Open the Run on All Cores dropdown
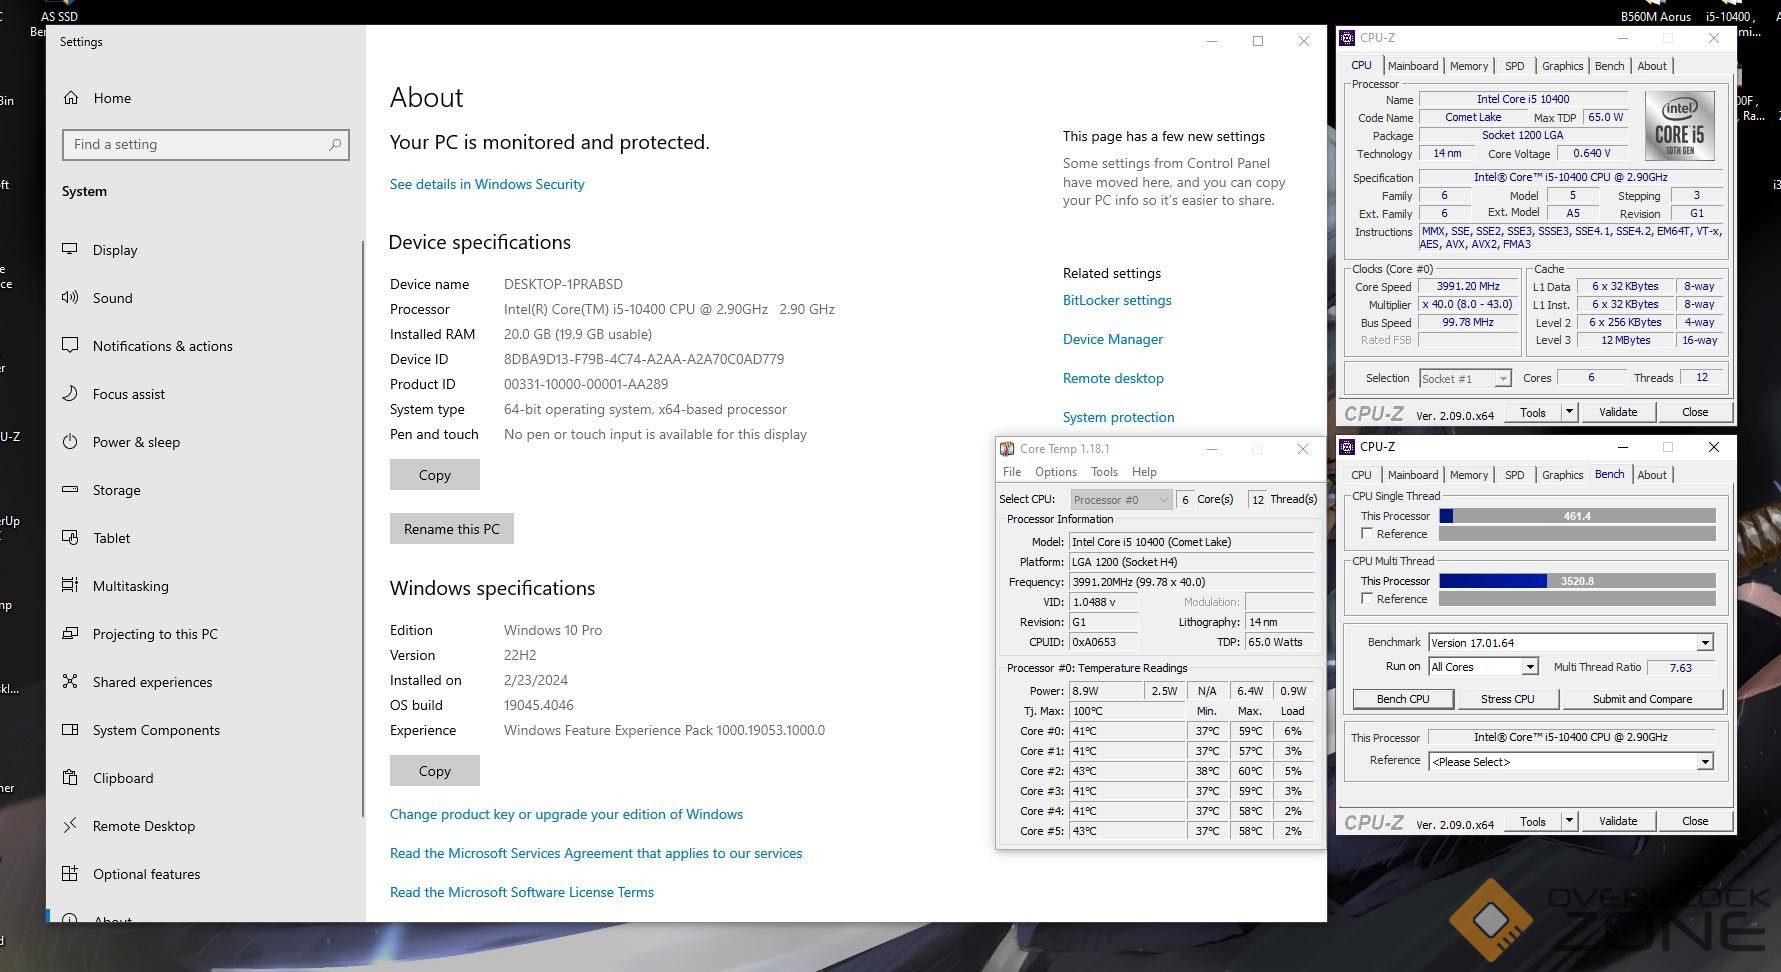The width and height of the screenshot is (1781, 972). coord(1529,667)
